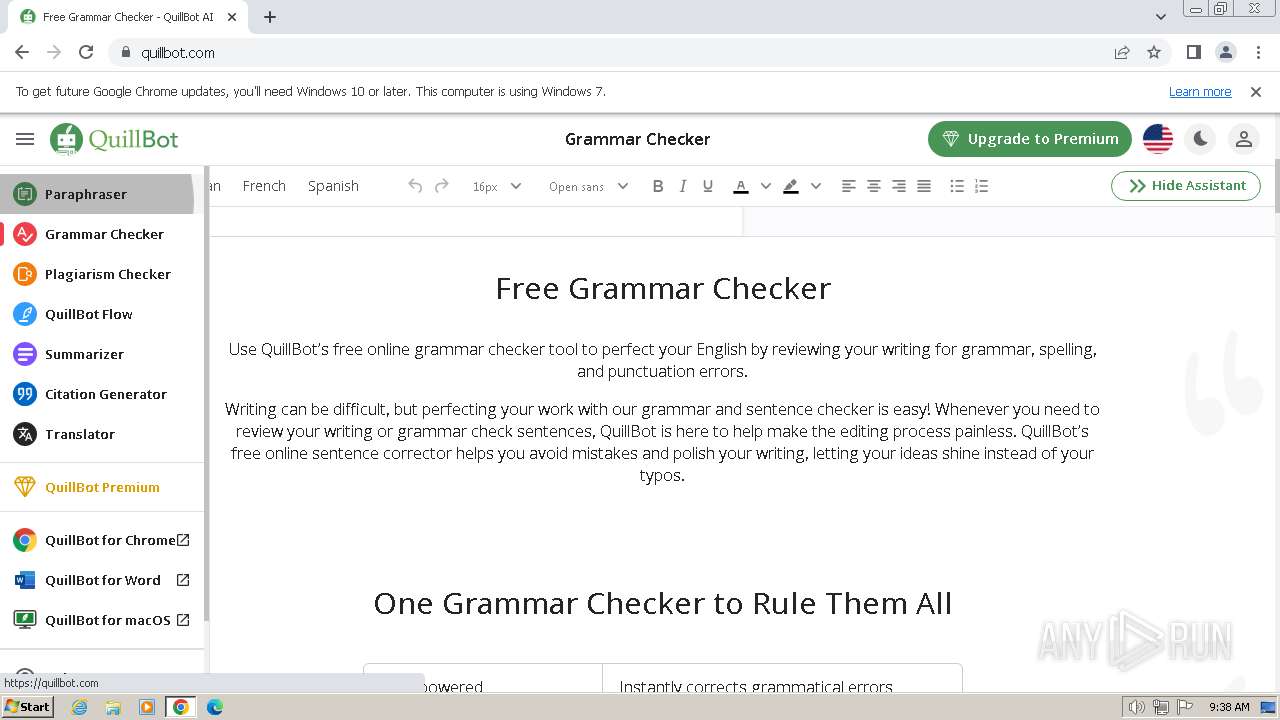Viewport: 1280px width, 720px height.
Task: Open QuillBot Flow in the sidebar
Action: [101, 314]
